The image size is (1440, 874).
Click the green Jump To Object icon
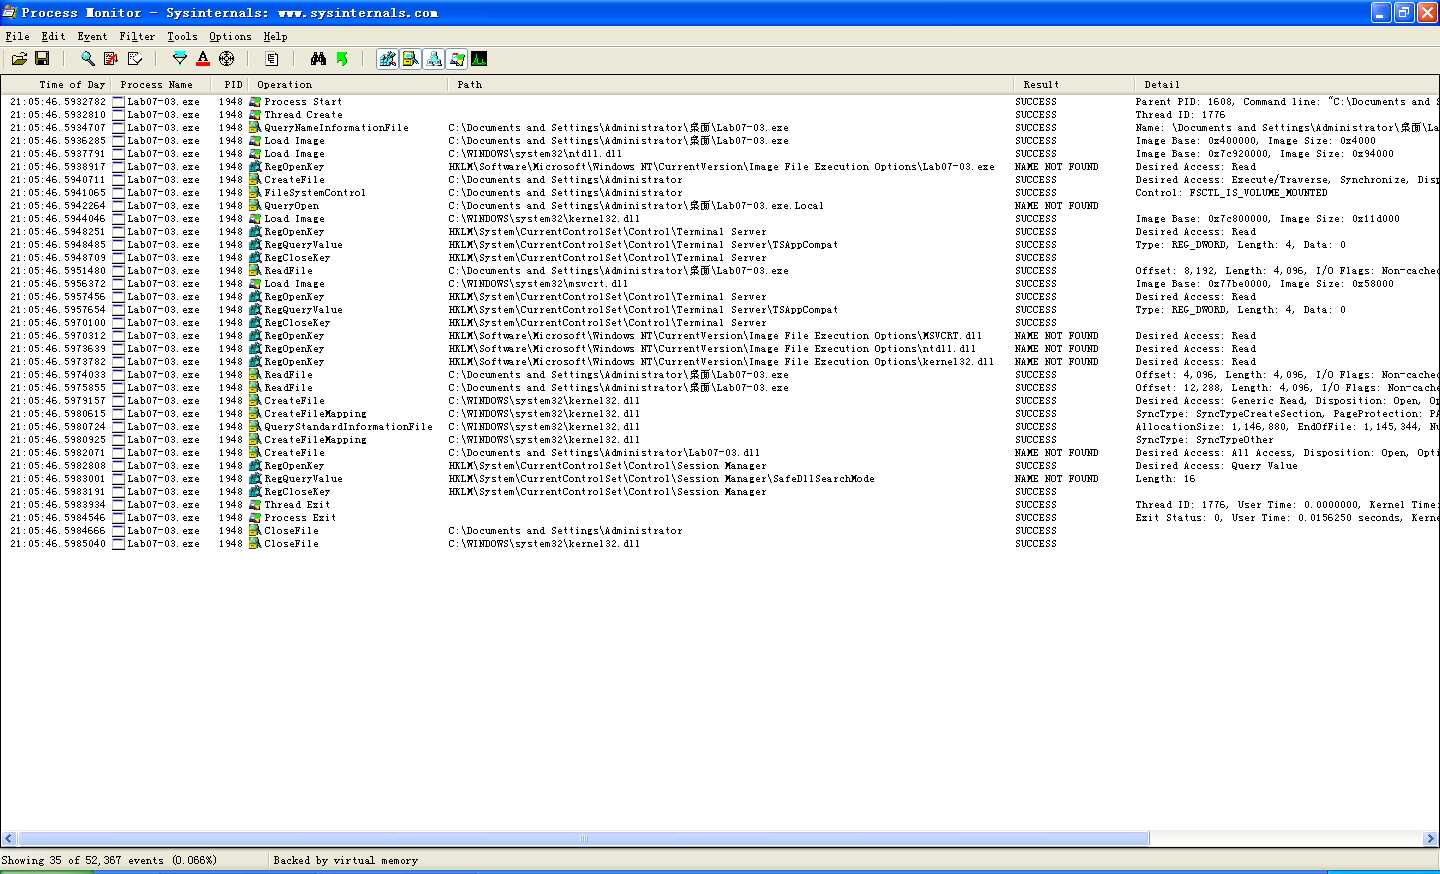[x=342, y=59]
